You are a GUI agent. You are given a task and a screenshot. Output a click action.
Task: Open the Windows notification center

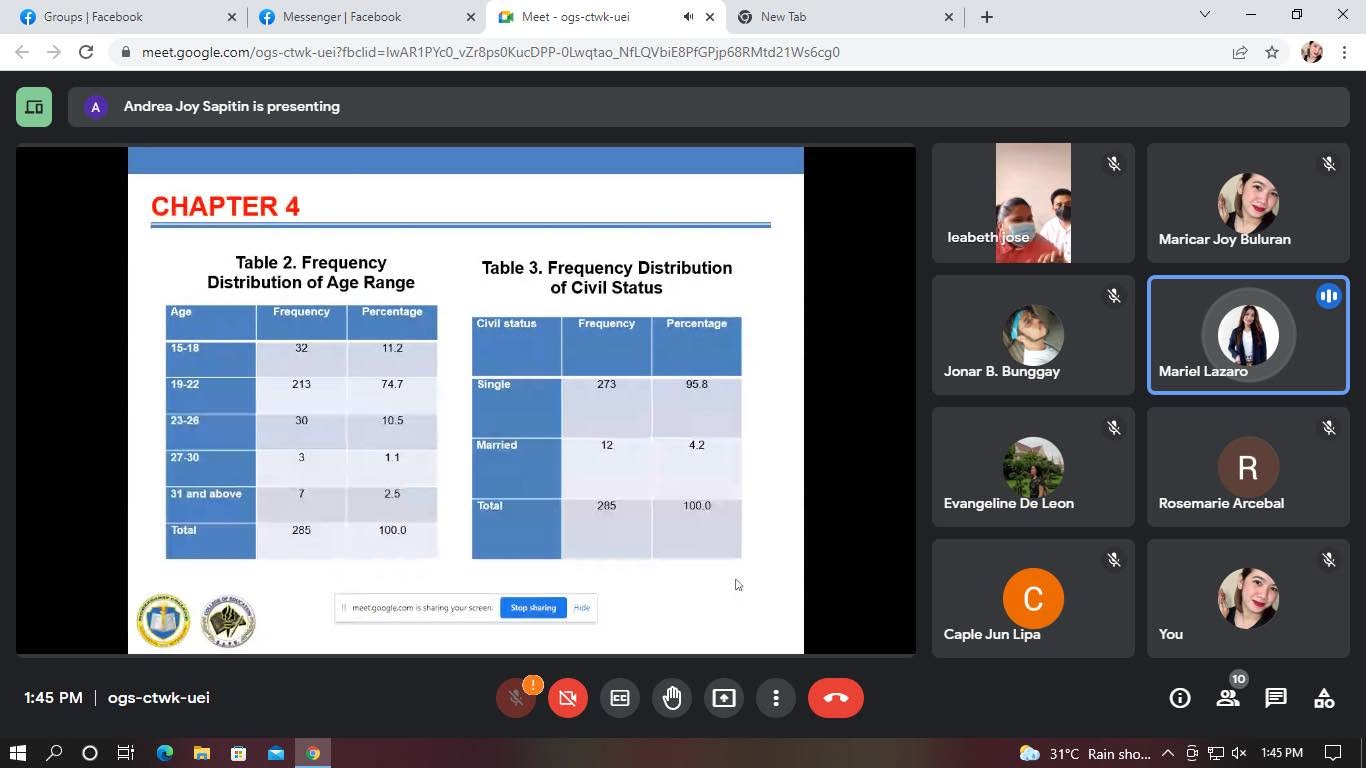click(x=1333, y=753)
